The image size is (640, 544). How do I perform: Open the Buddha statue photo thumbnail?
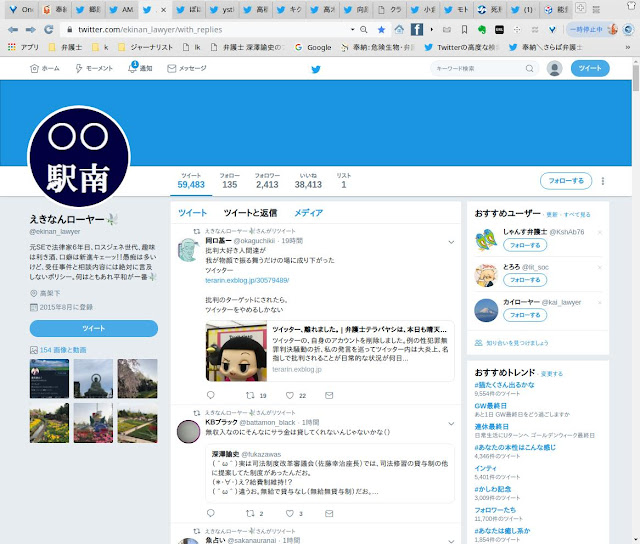(93, 378)
